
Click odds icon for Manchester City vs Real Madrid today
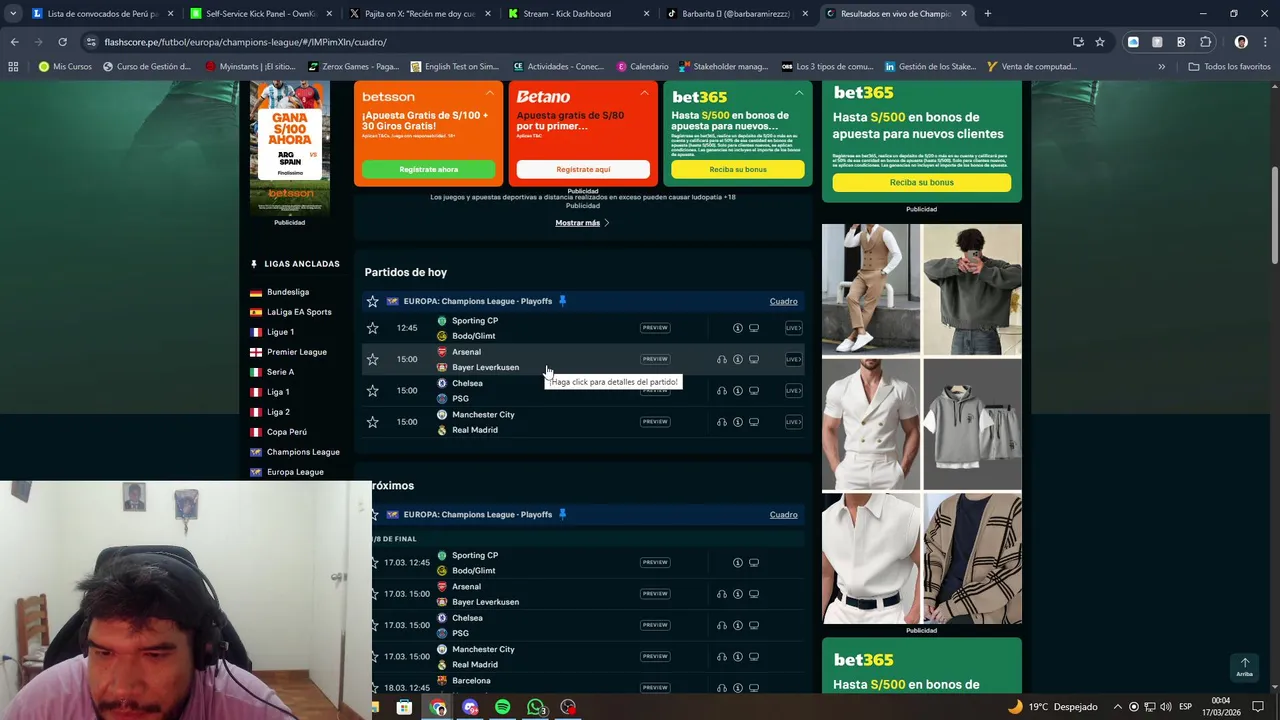tap(738, 422)
